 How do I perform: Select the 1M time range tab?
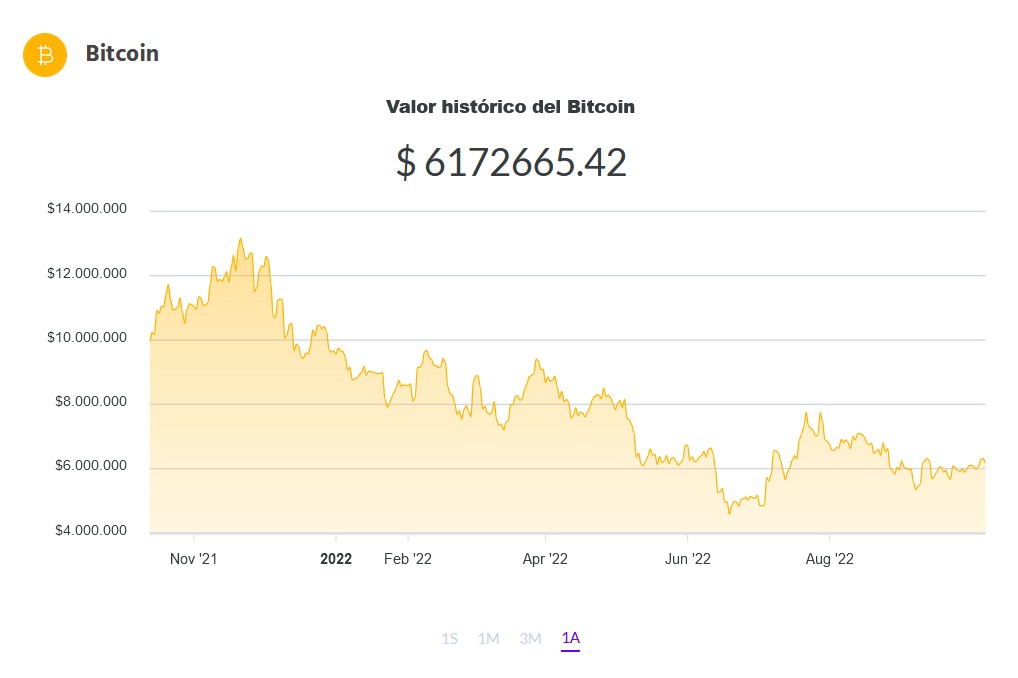[x=488, y=638]
